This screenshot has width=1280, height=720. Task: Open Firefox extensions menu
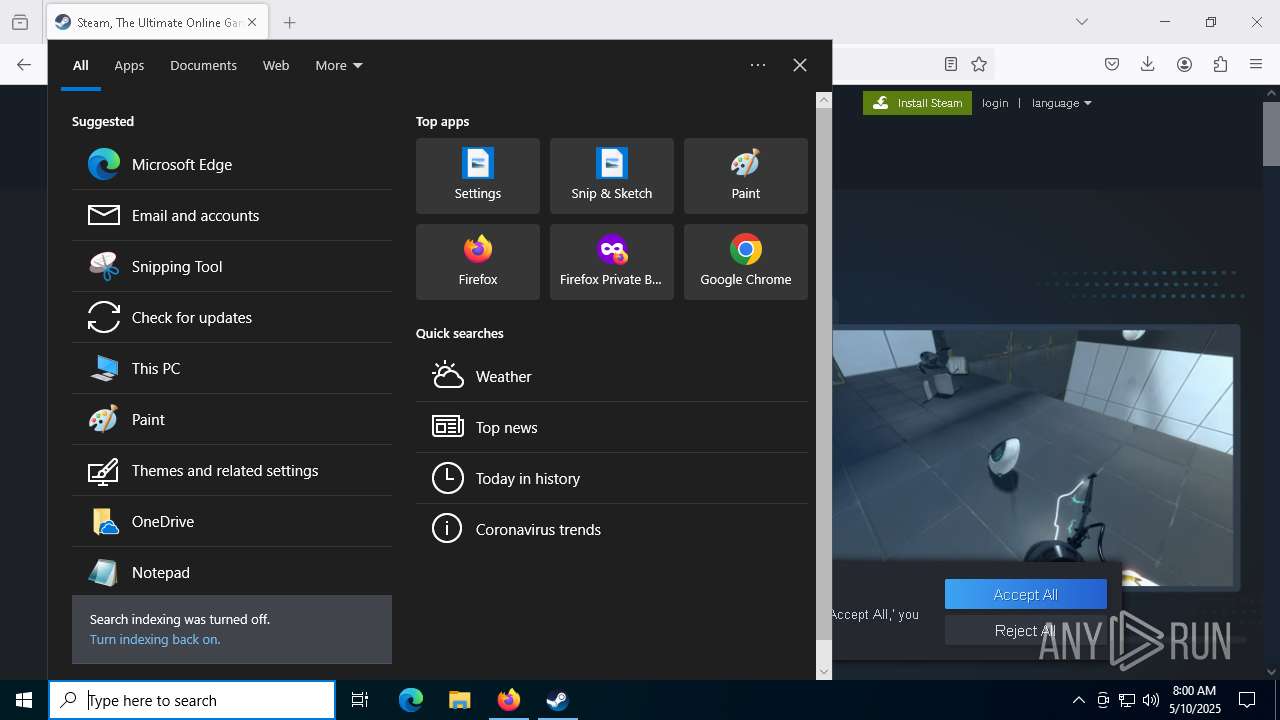1220,64
